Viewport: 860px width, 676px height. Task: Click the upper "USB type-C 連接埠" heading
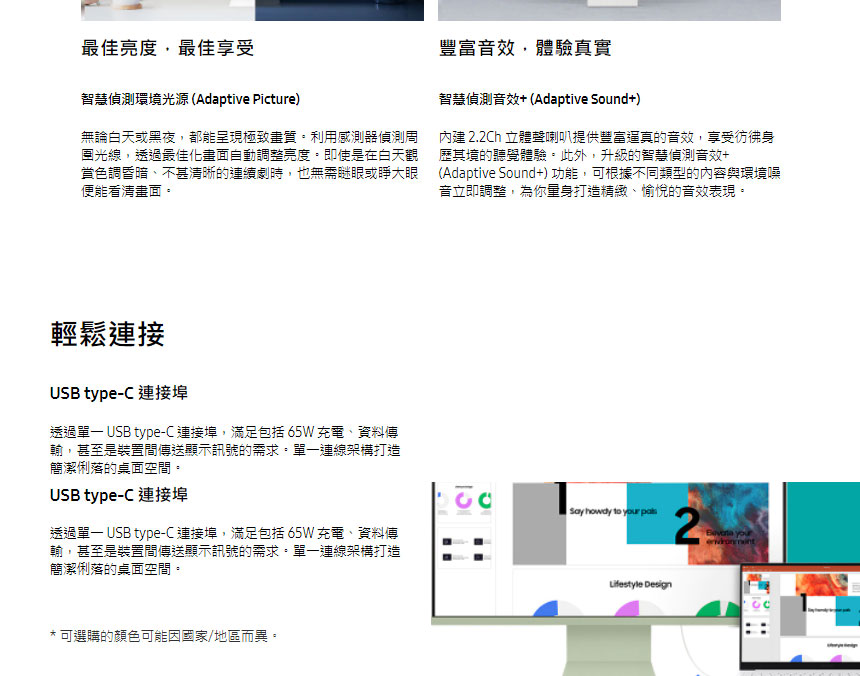[119, 393]
